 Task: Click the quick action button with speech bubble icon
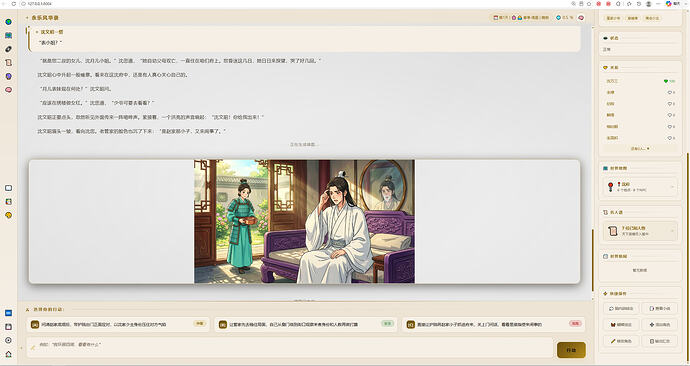click(x=621, y=308)
